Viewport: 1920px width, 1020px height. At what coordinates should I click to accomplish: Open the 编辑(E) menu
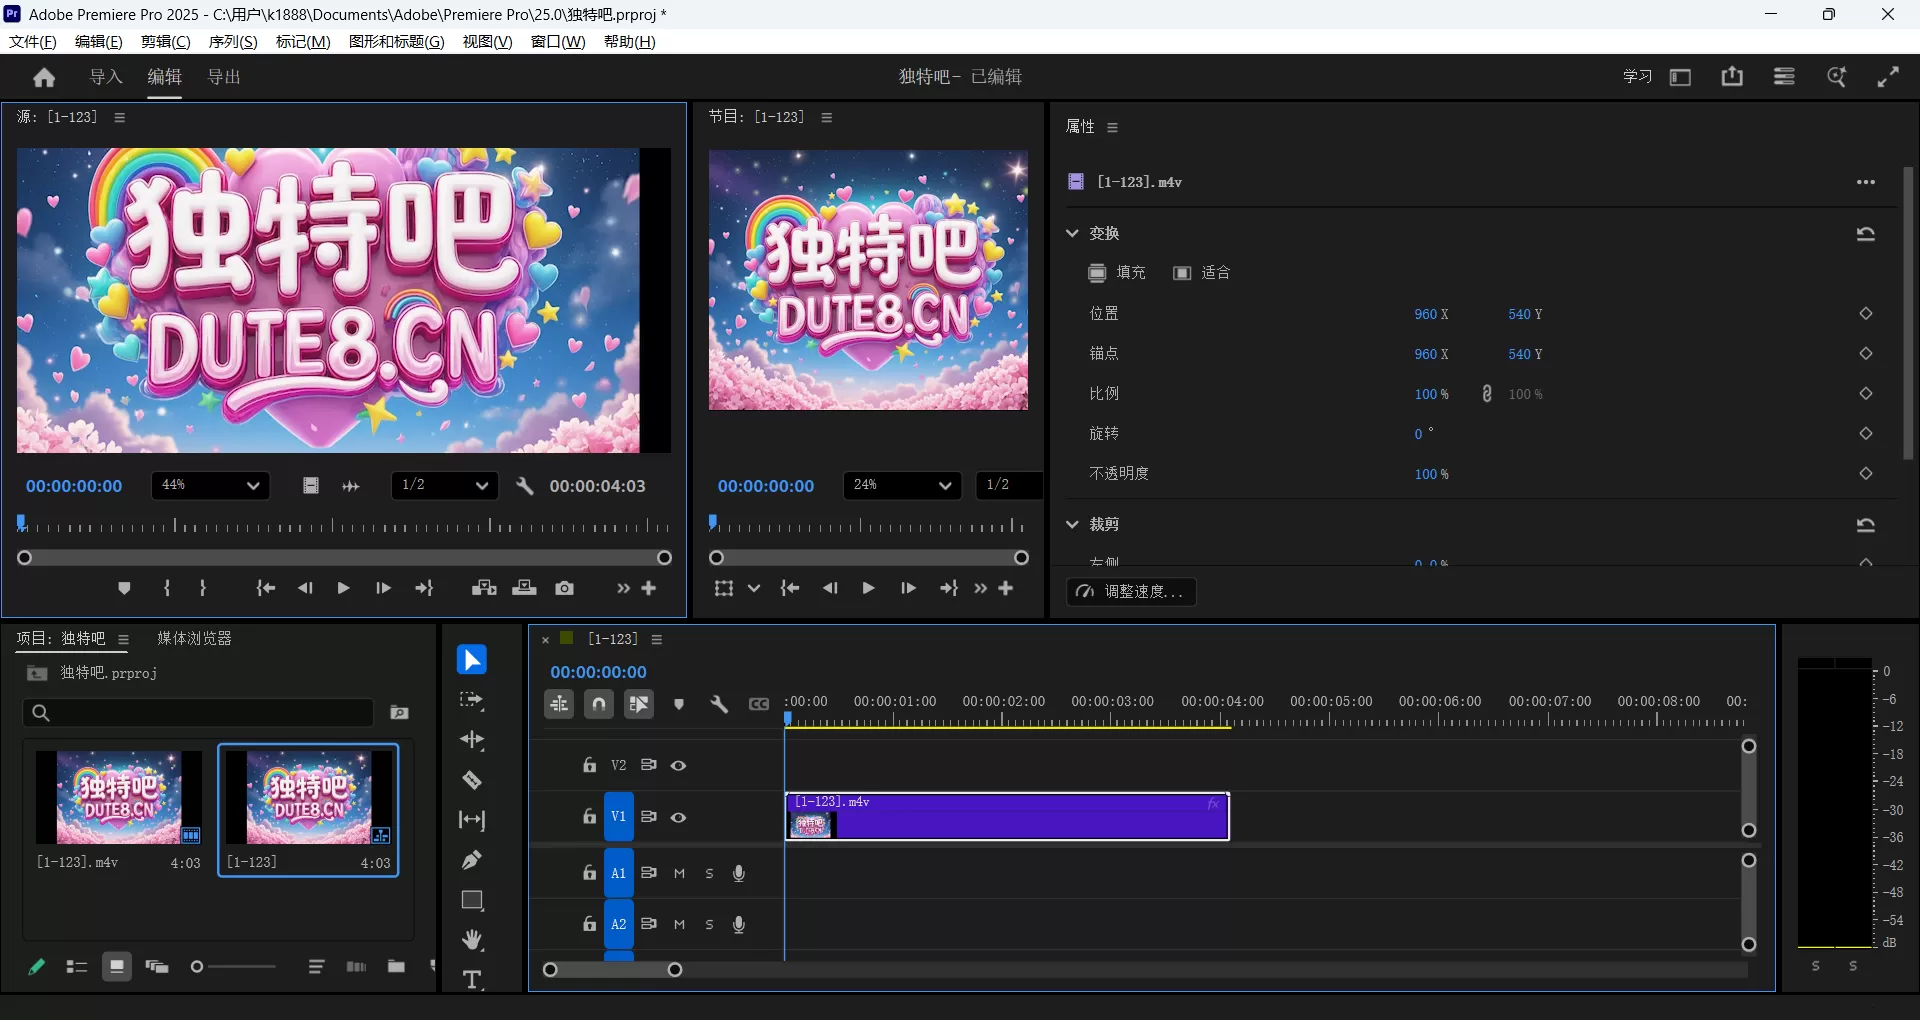[x=99, y=41]
